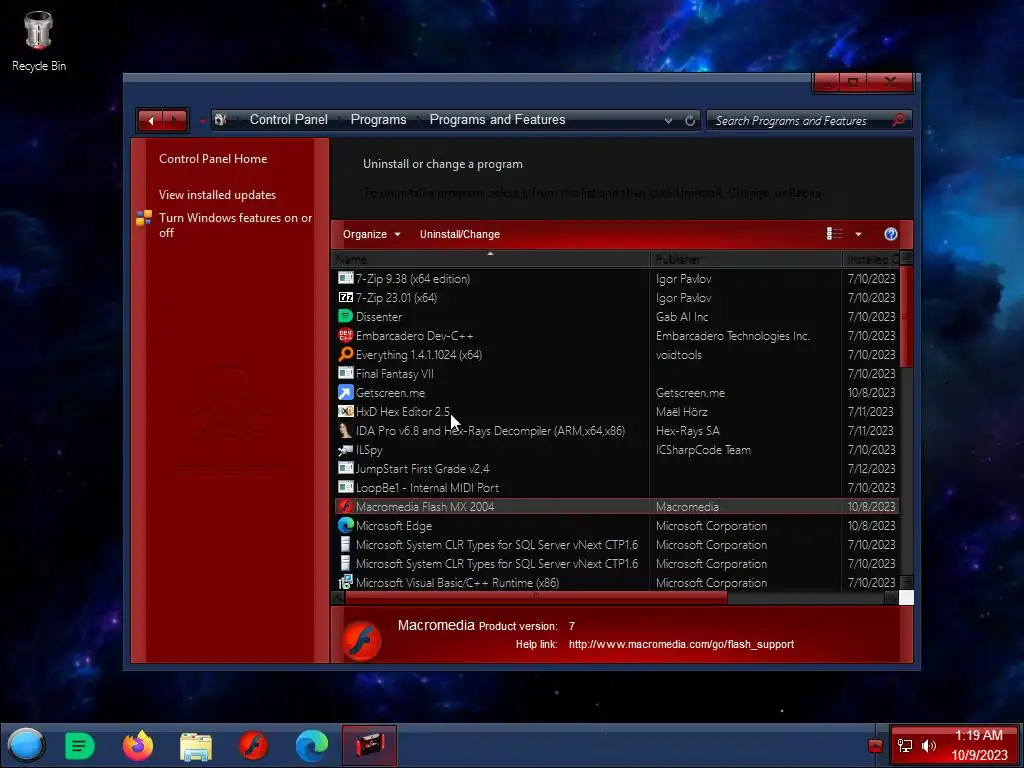Image resolution: width=1024 pixels, height=768 pixels.
Task: Click the volume speaker tray icon
Action: tap(929, 746)
